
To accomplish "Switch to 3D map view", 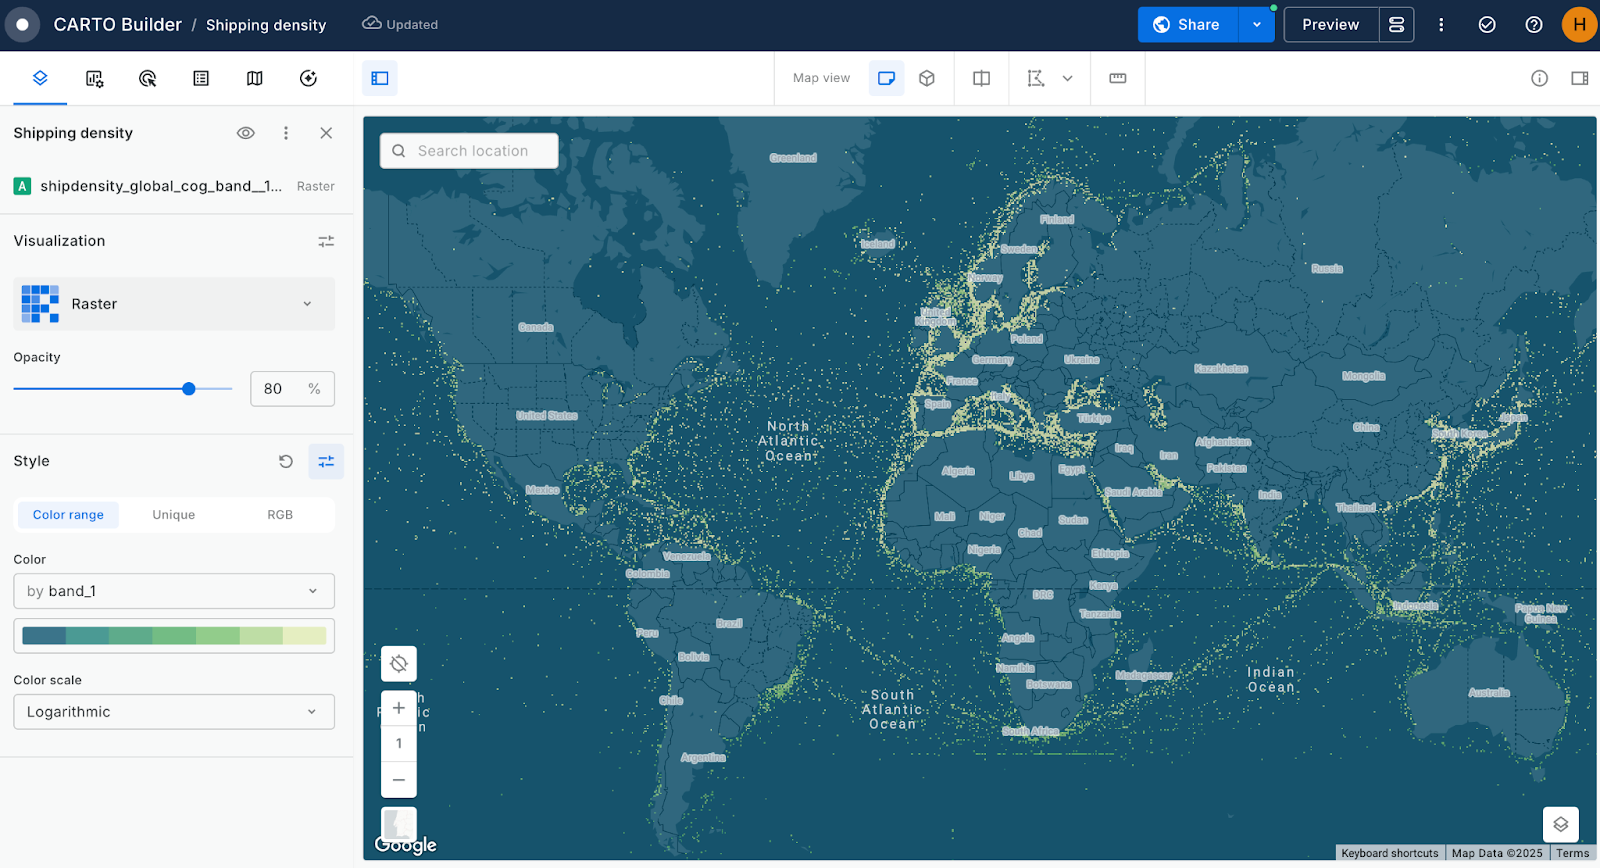I will (x=927, y=78).
